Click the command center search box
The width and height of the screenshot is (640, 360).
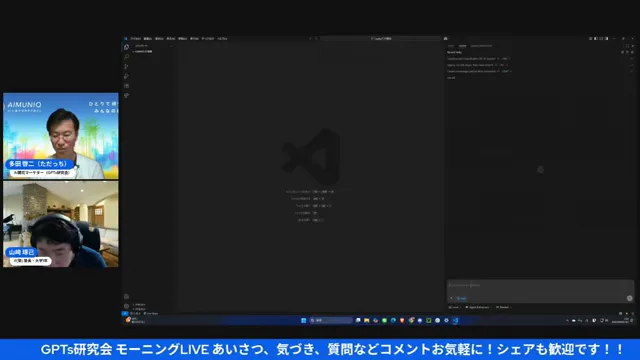click(380, 38)
